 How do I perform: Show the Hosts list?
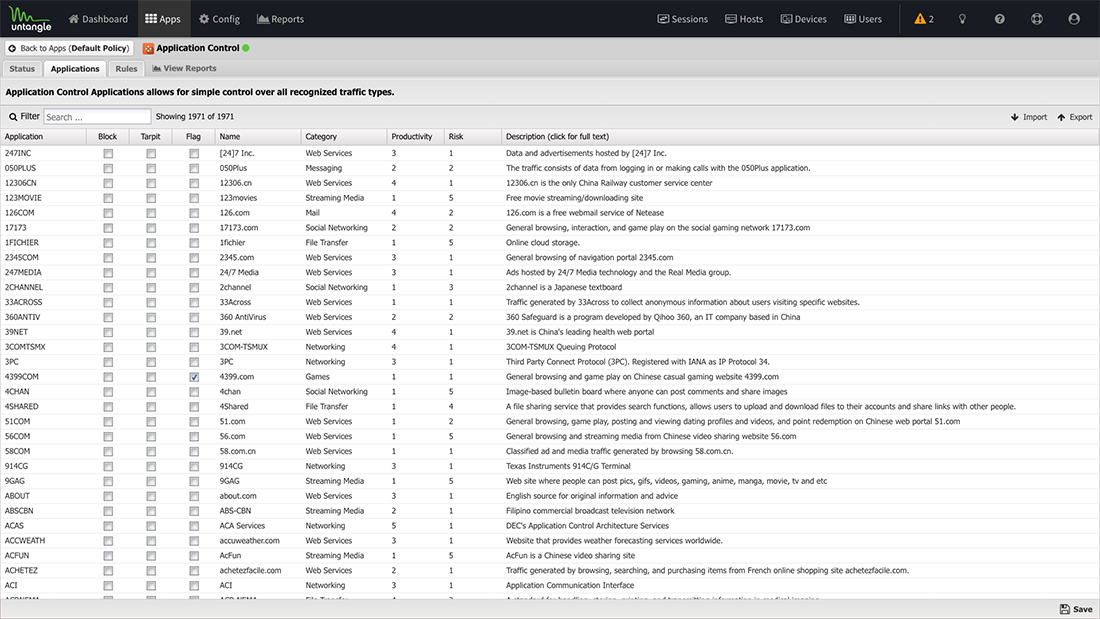coord(744,19)
